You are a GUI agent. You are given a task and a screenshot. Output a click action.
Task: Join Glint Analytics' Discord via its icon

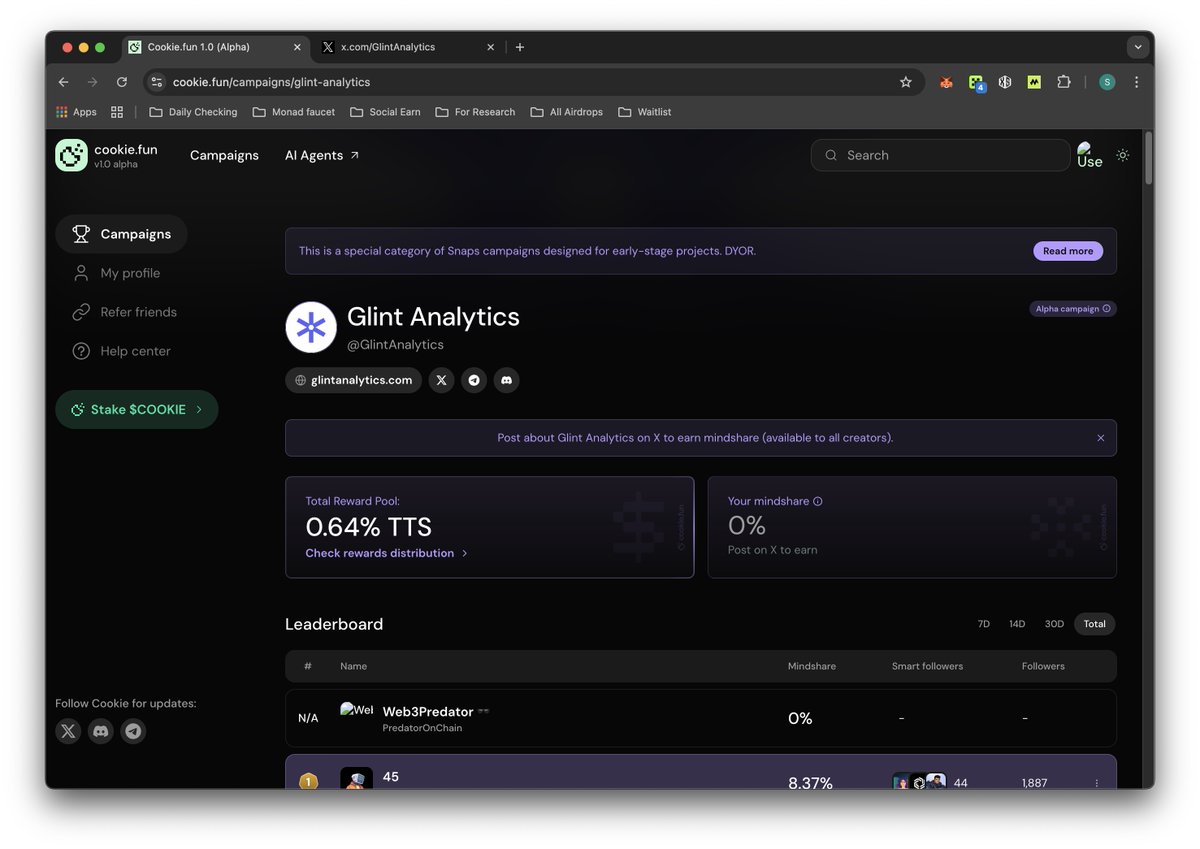point(506,380)
